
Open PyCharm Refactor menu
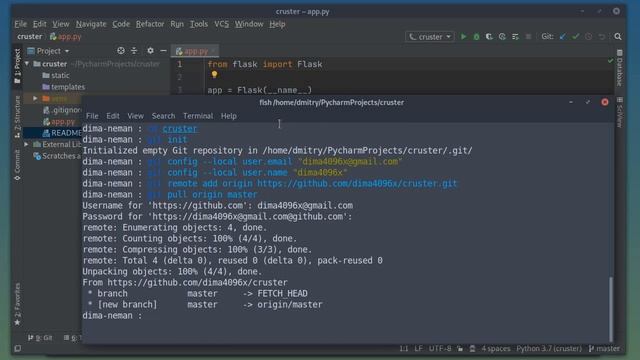tap(150, 24)
